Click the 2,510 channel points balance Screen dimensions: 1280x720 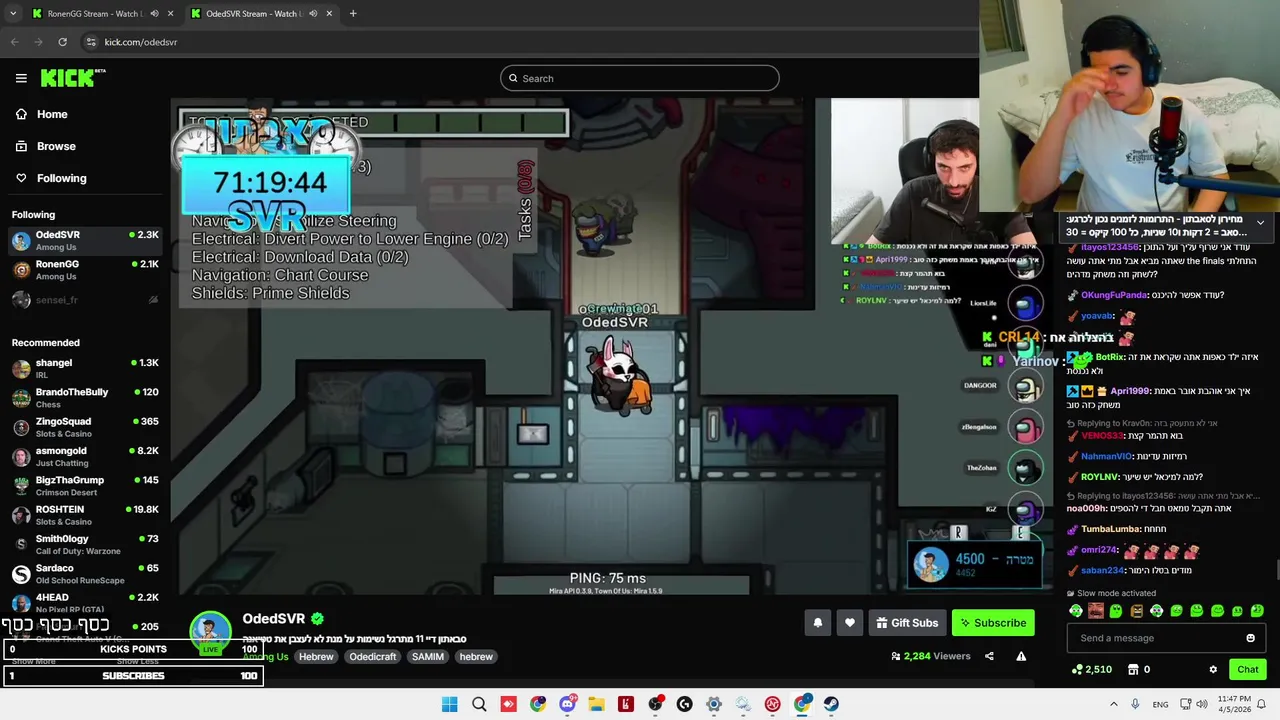1092,670
